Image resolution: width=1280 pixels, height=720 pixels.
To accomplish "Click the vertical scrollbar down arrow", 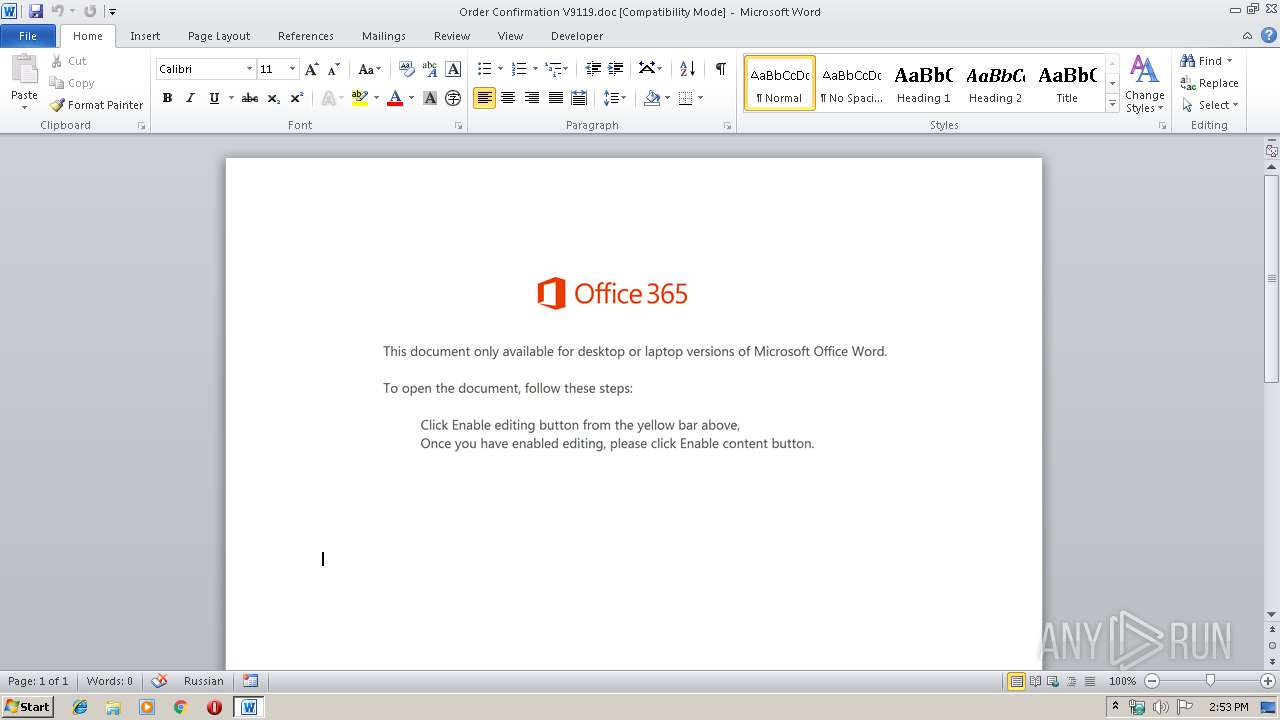I will coord(1272,615).
